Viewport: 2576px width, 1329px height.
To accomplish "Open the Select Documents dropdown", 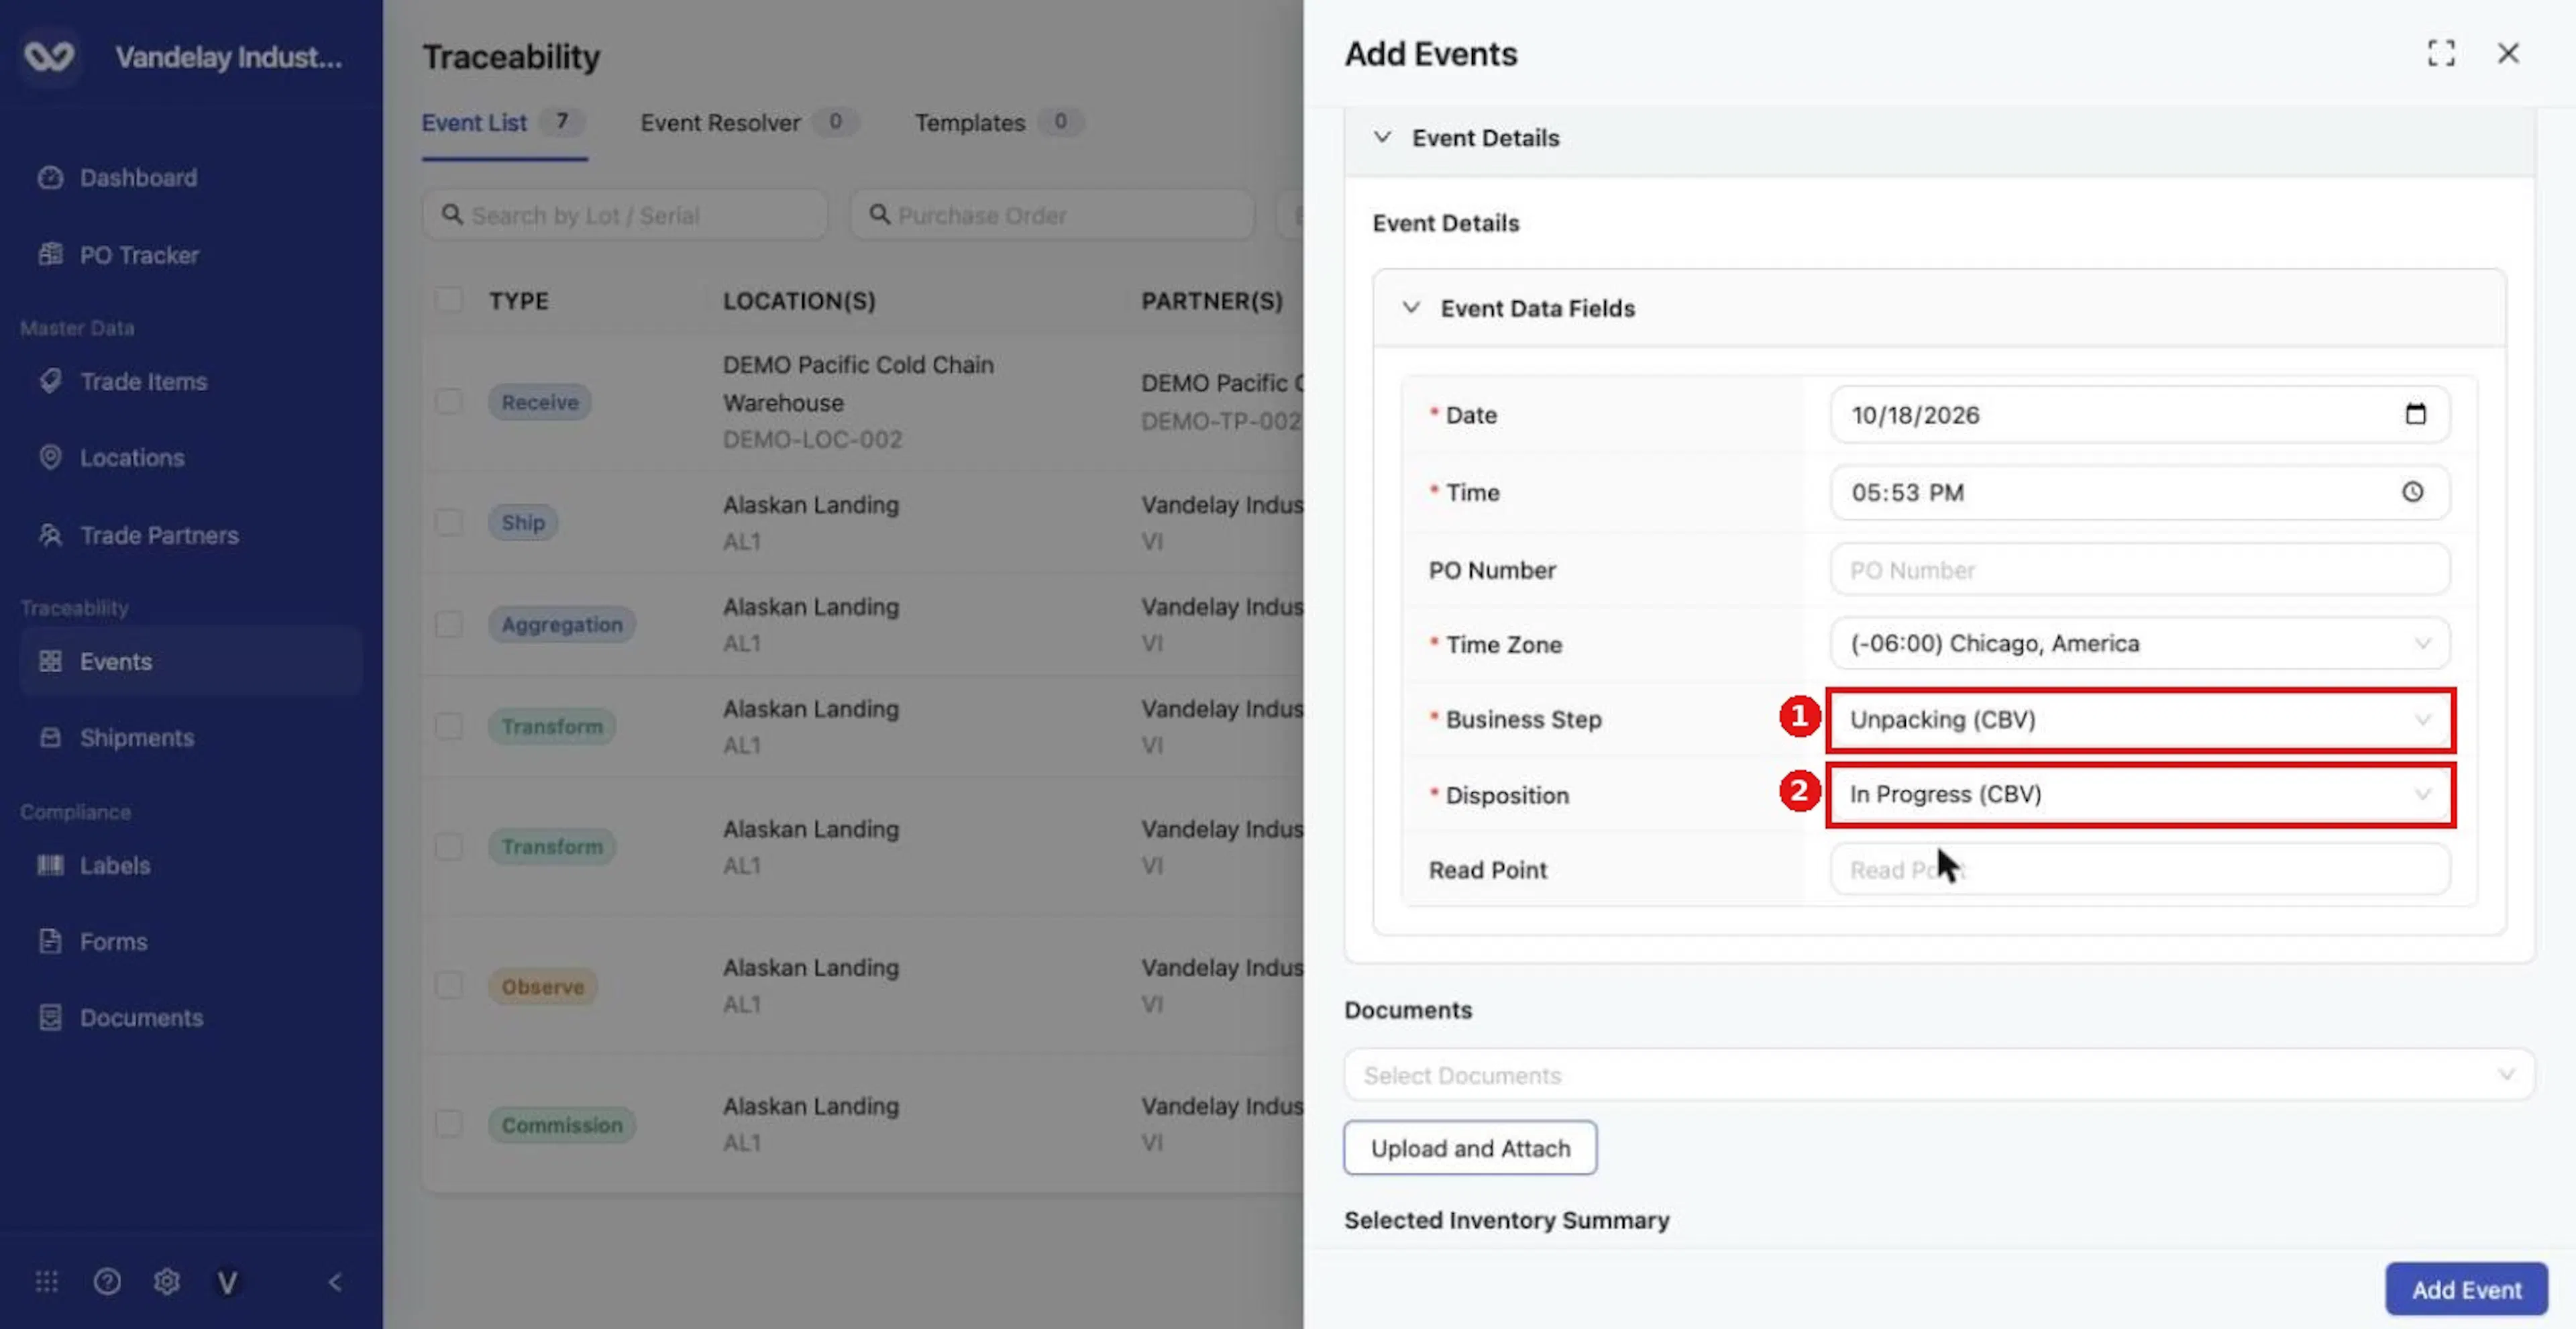I will pos(1939,1075).
